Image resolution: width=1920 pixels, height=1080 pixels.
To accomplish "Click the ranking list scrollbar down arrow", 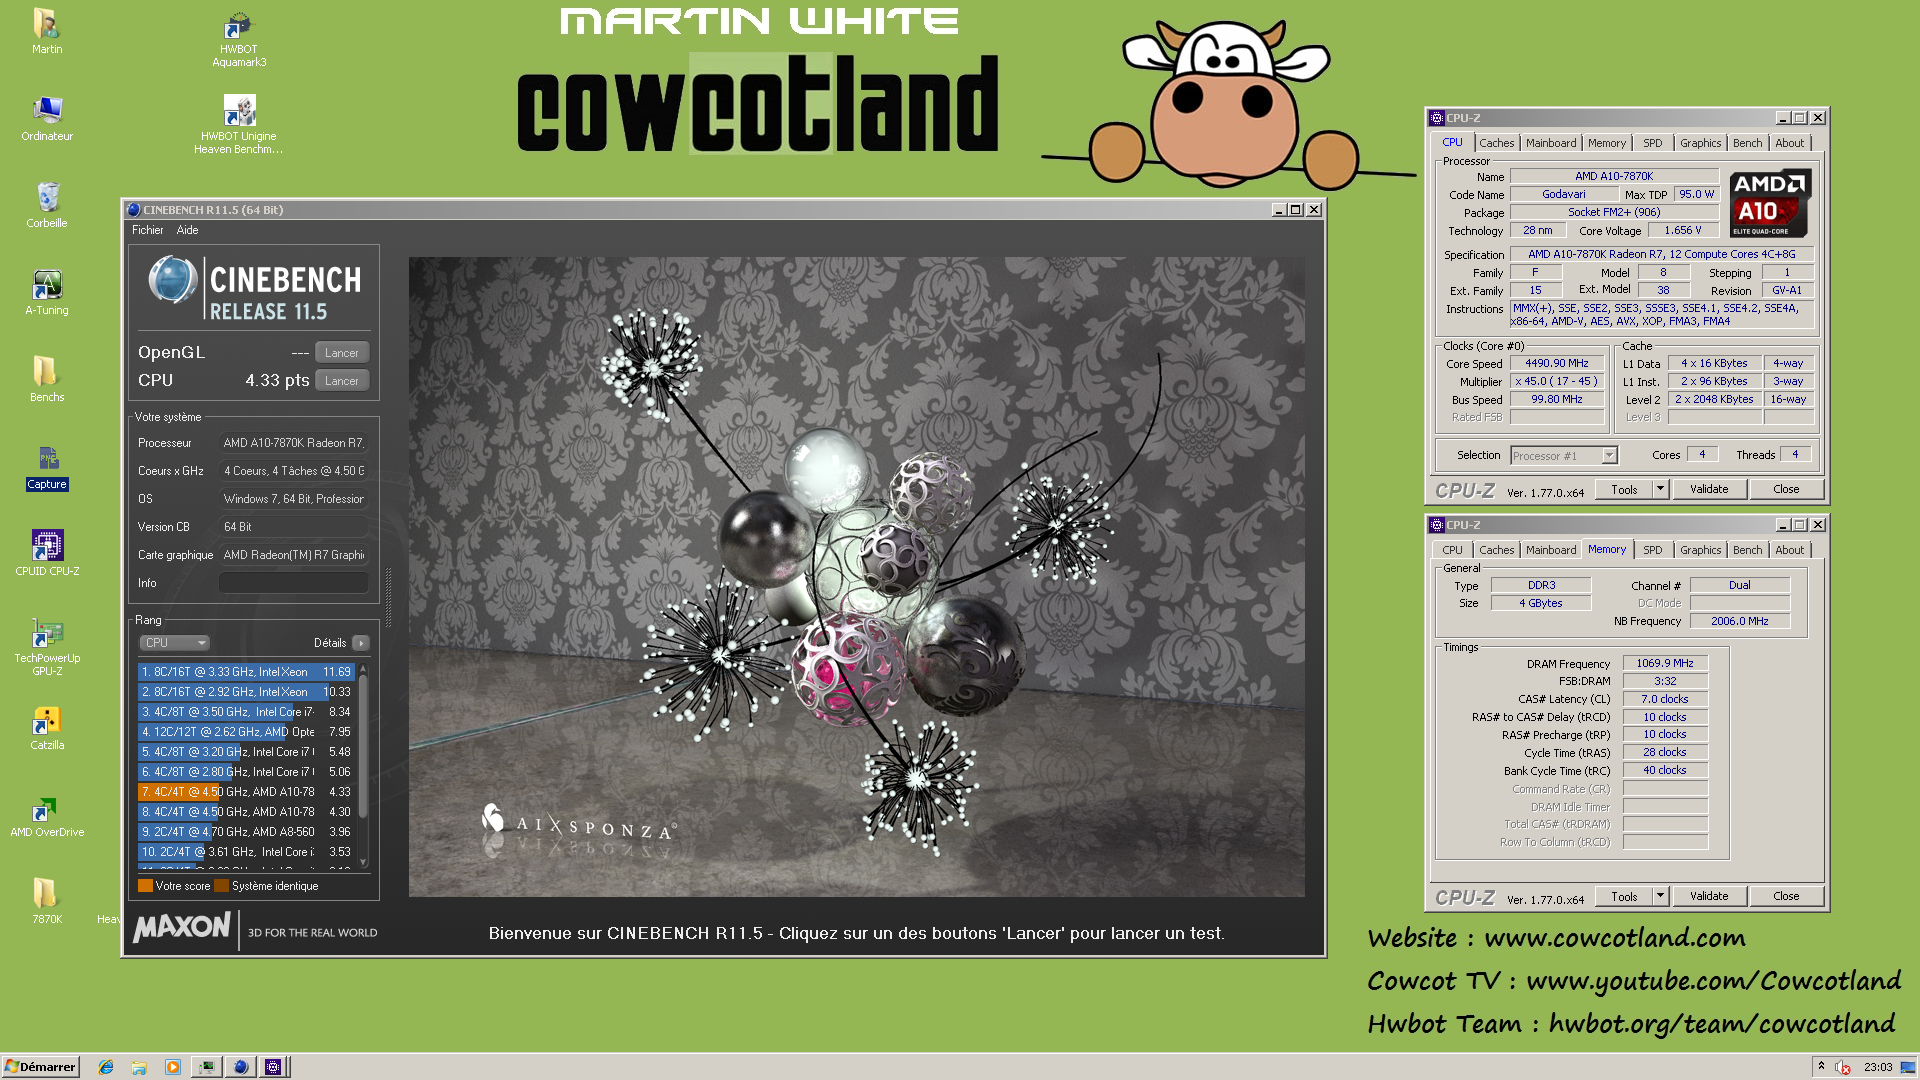I will pyautogui.click(x=363, y=862).
